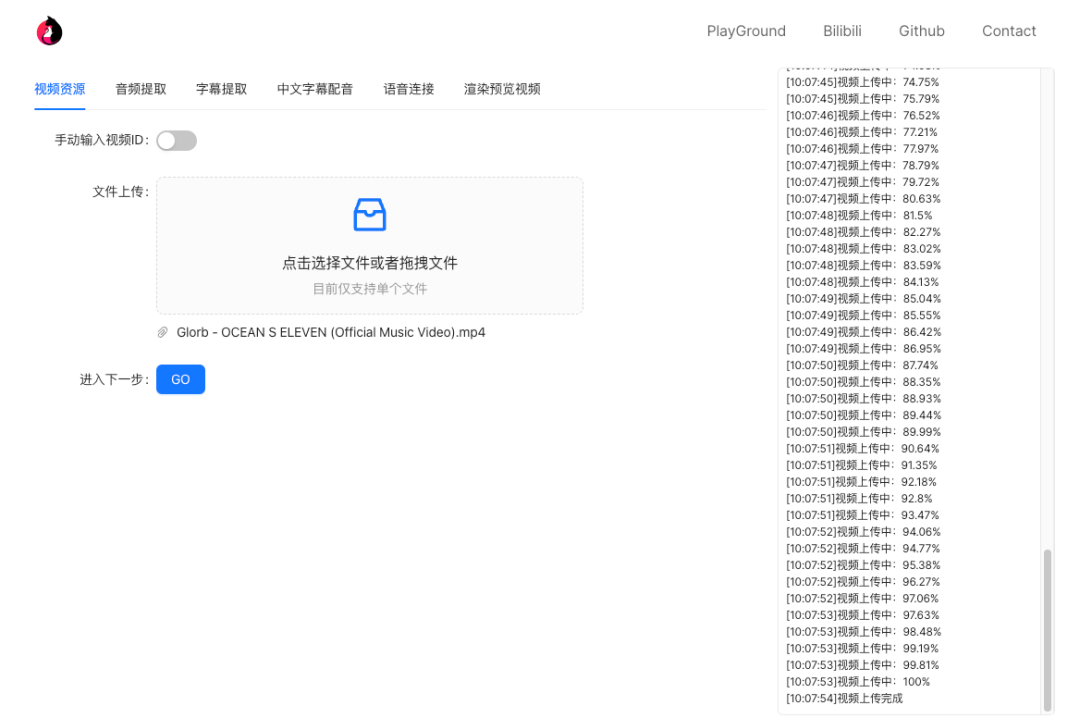Image resolution: width=1080 pixels, height=718 pixels.
Task: Click the file upload tray icon
Action: pos(369,213)
